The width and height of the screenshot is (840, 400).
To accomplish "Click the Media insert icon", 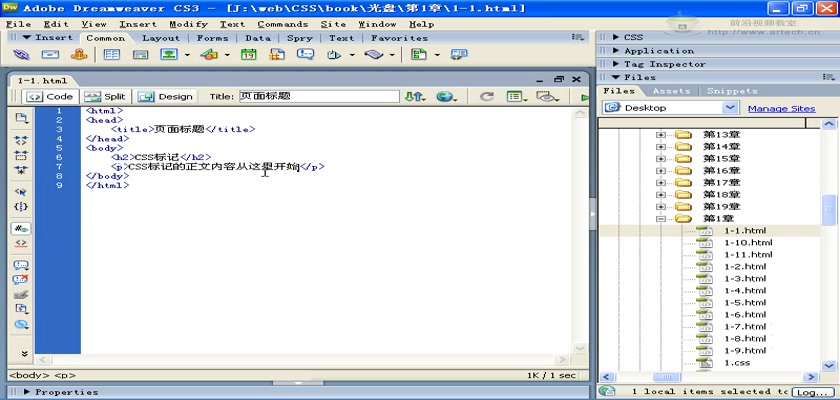I will pyautogui.click(x=209, y=54).
